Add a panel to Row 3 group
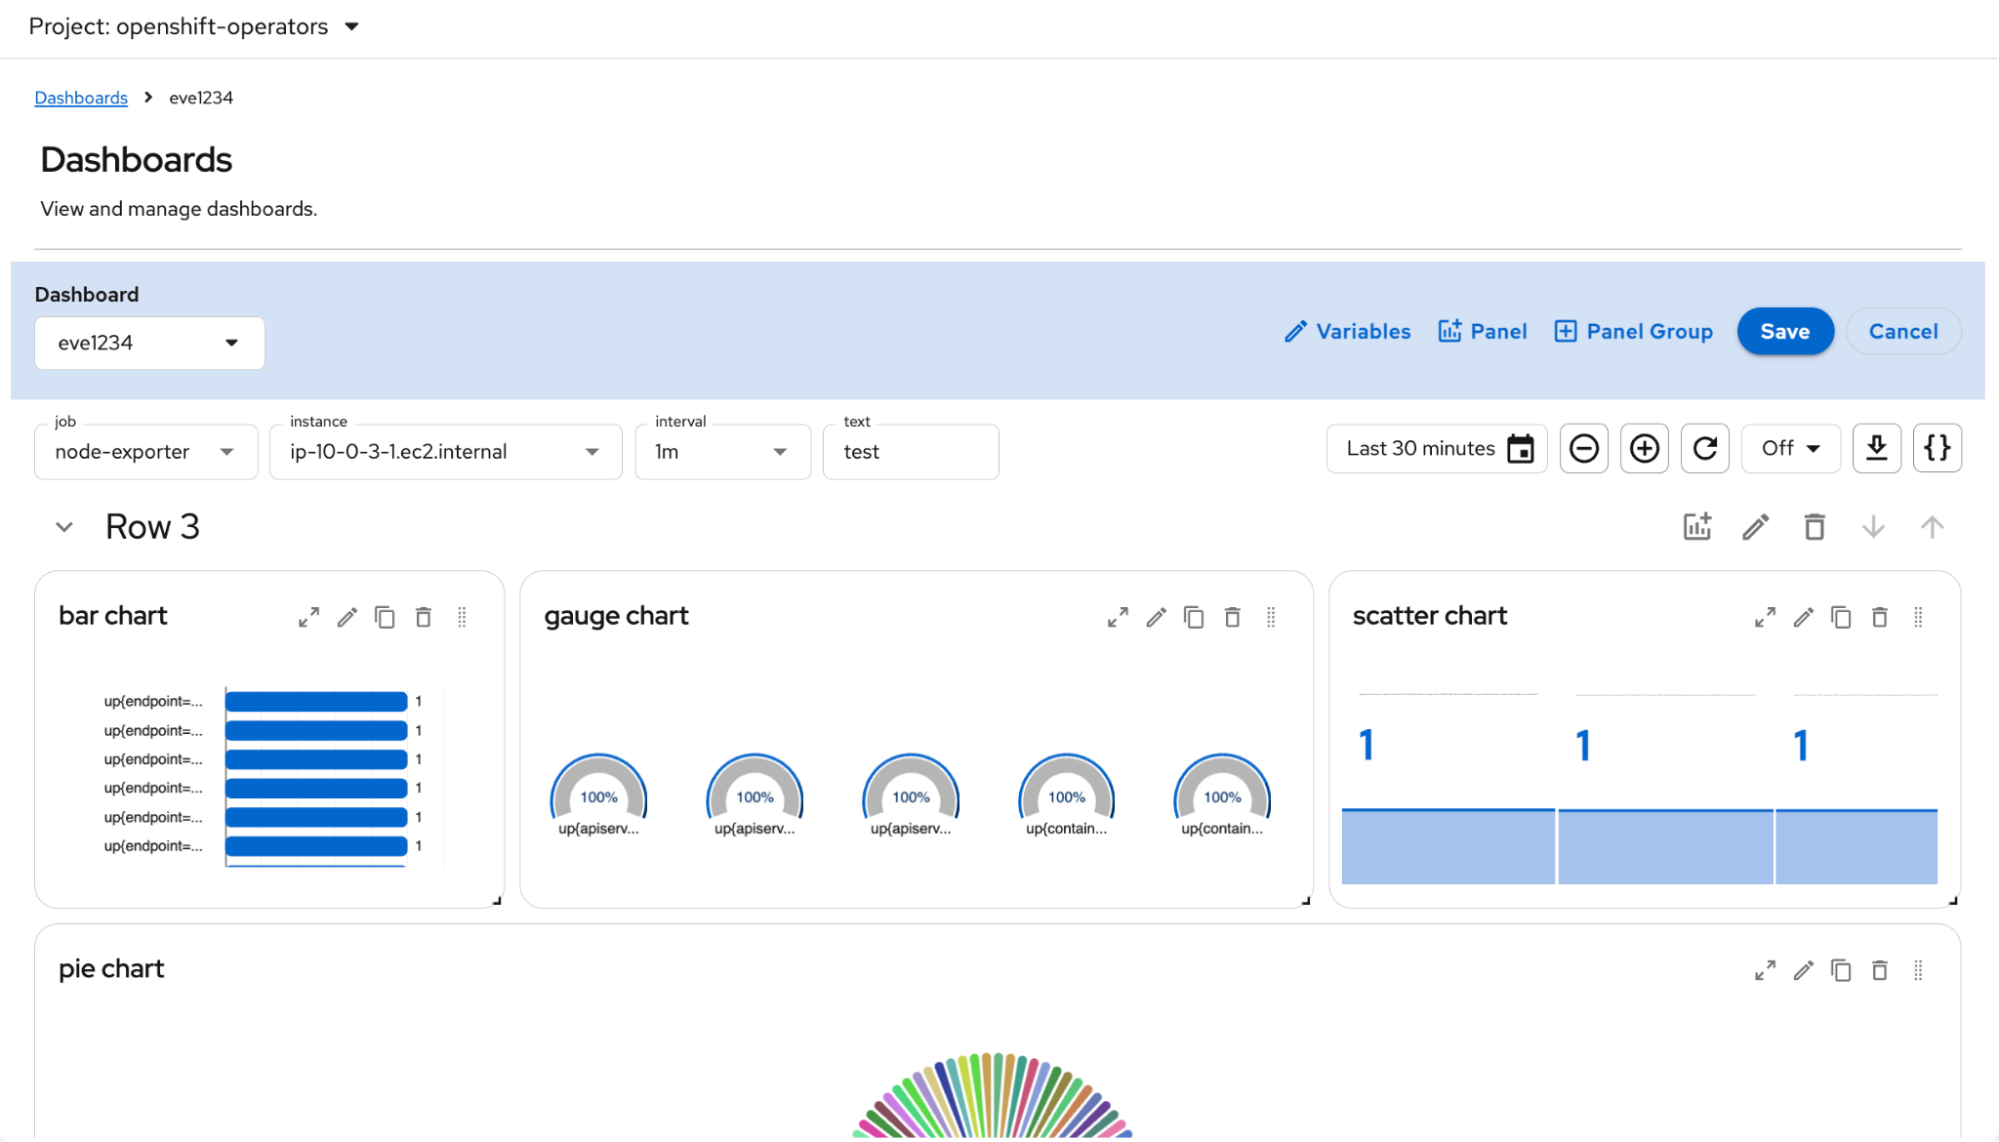Screen dimensions: 1999x1142 1697,527
